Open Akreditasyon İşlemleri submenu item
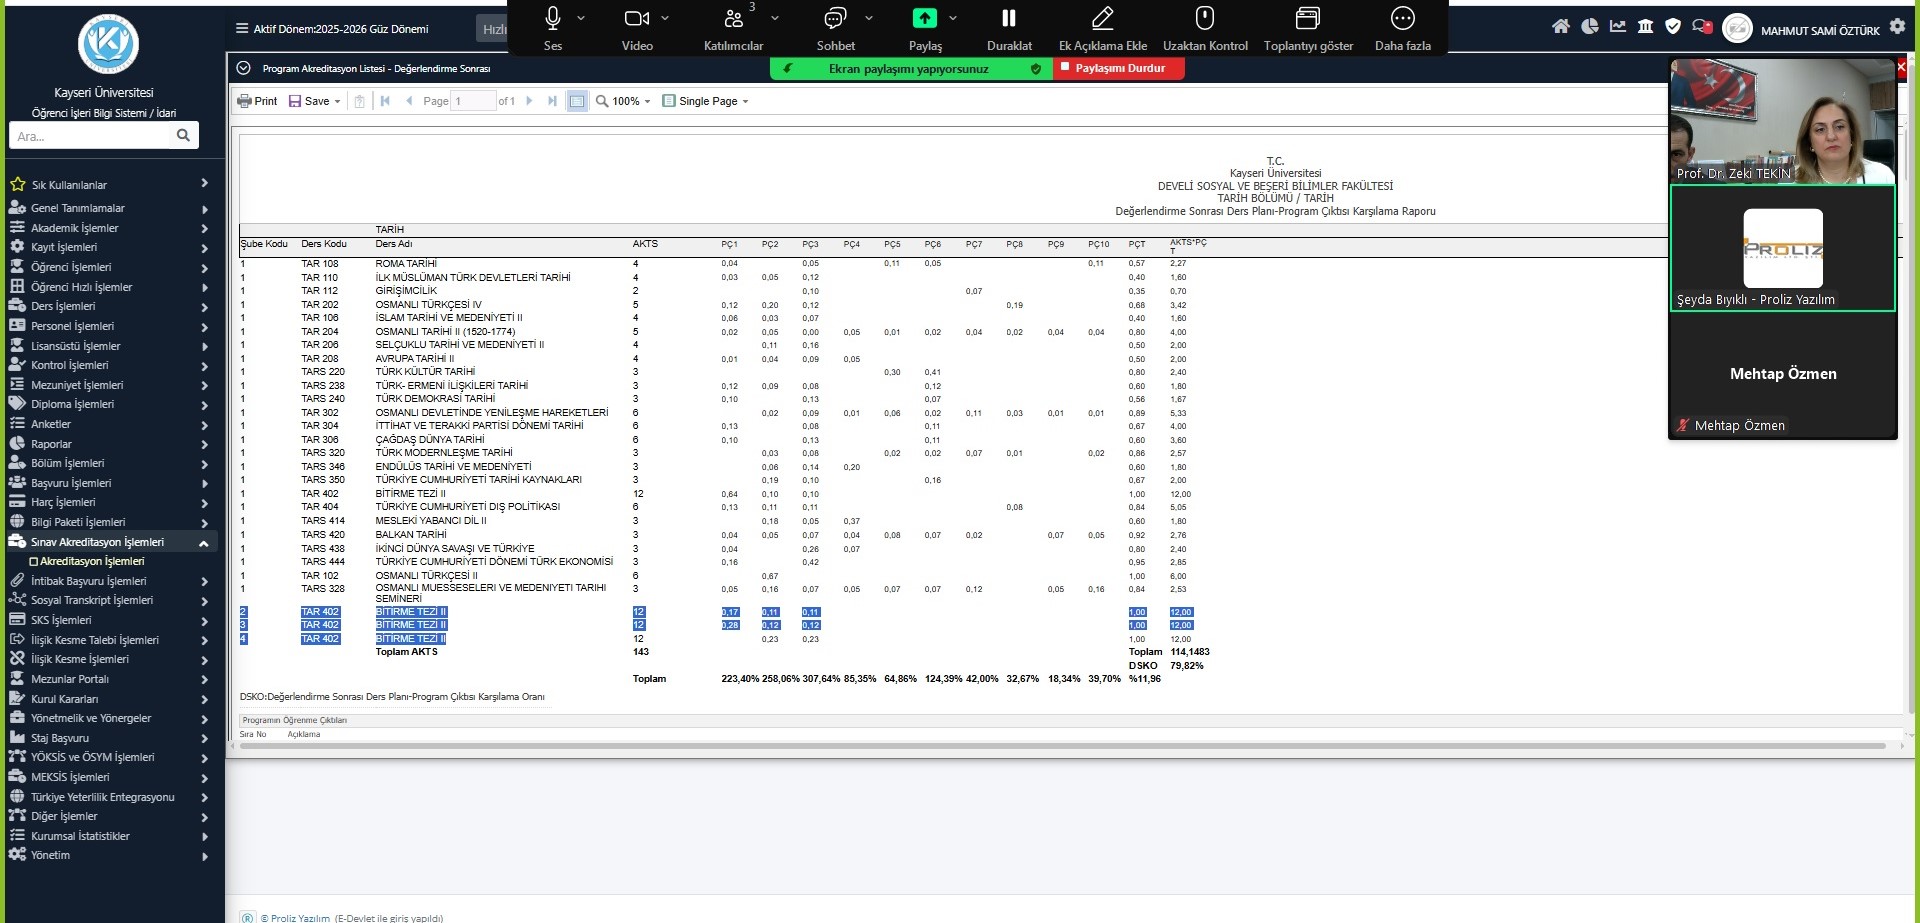Screen dimensions: 1920x923 pos(92,561)
